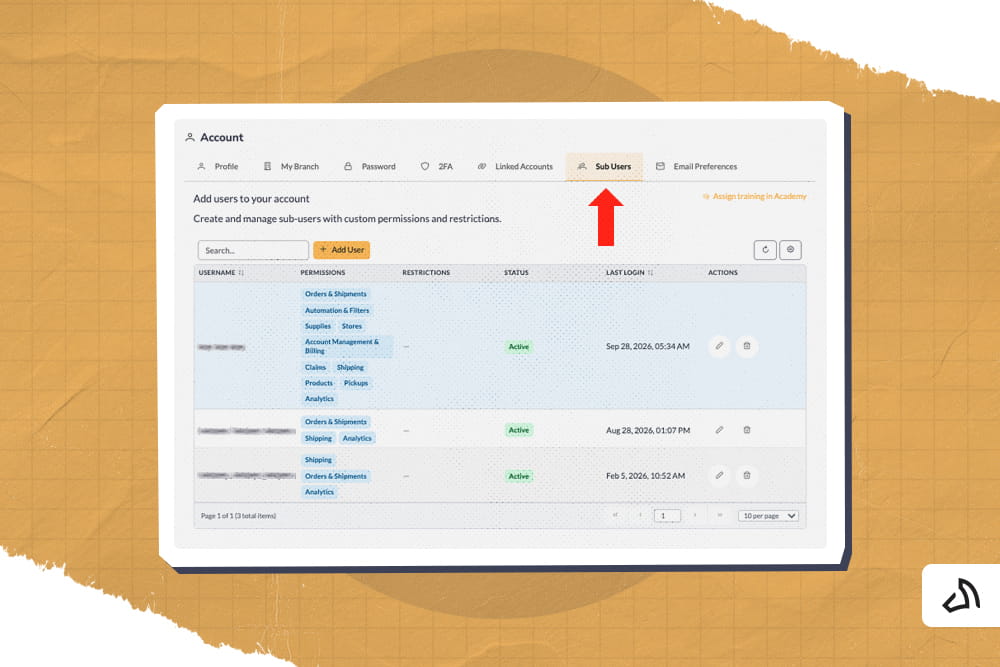Select the Sub Users tab
This screenshot has width=1000, height=667.
coord(604,166)
